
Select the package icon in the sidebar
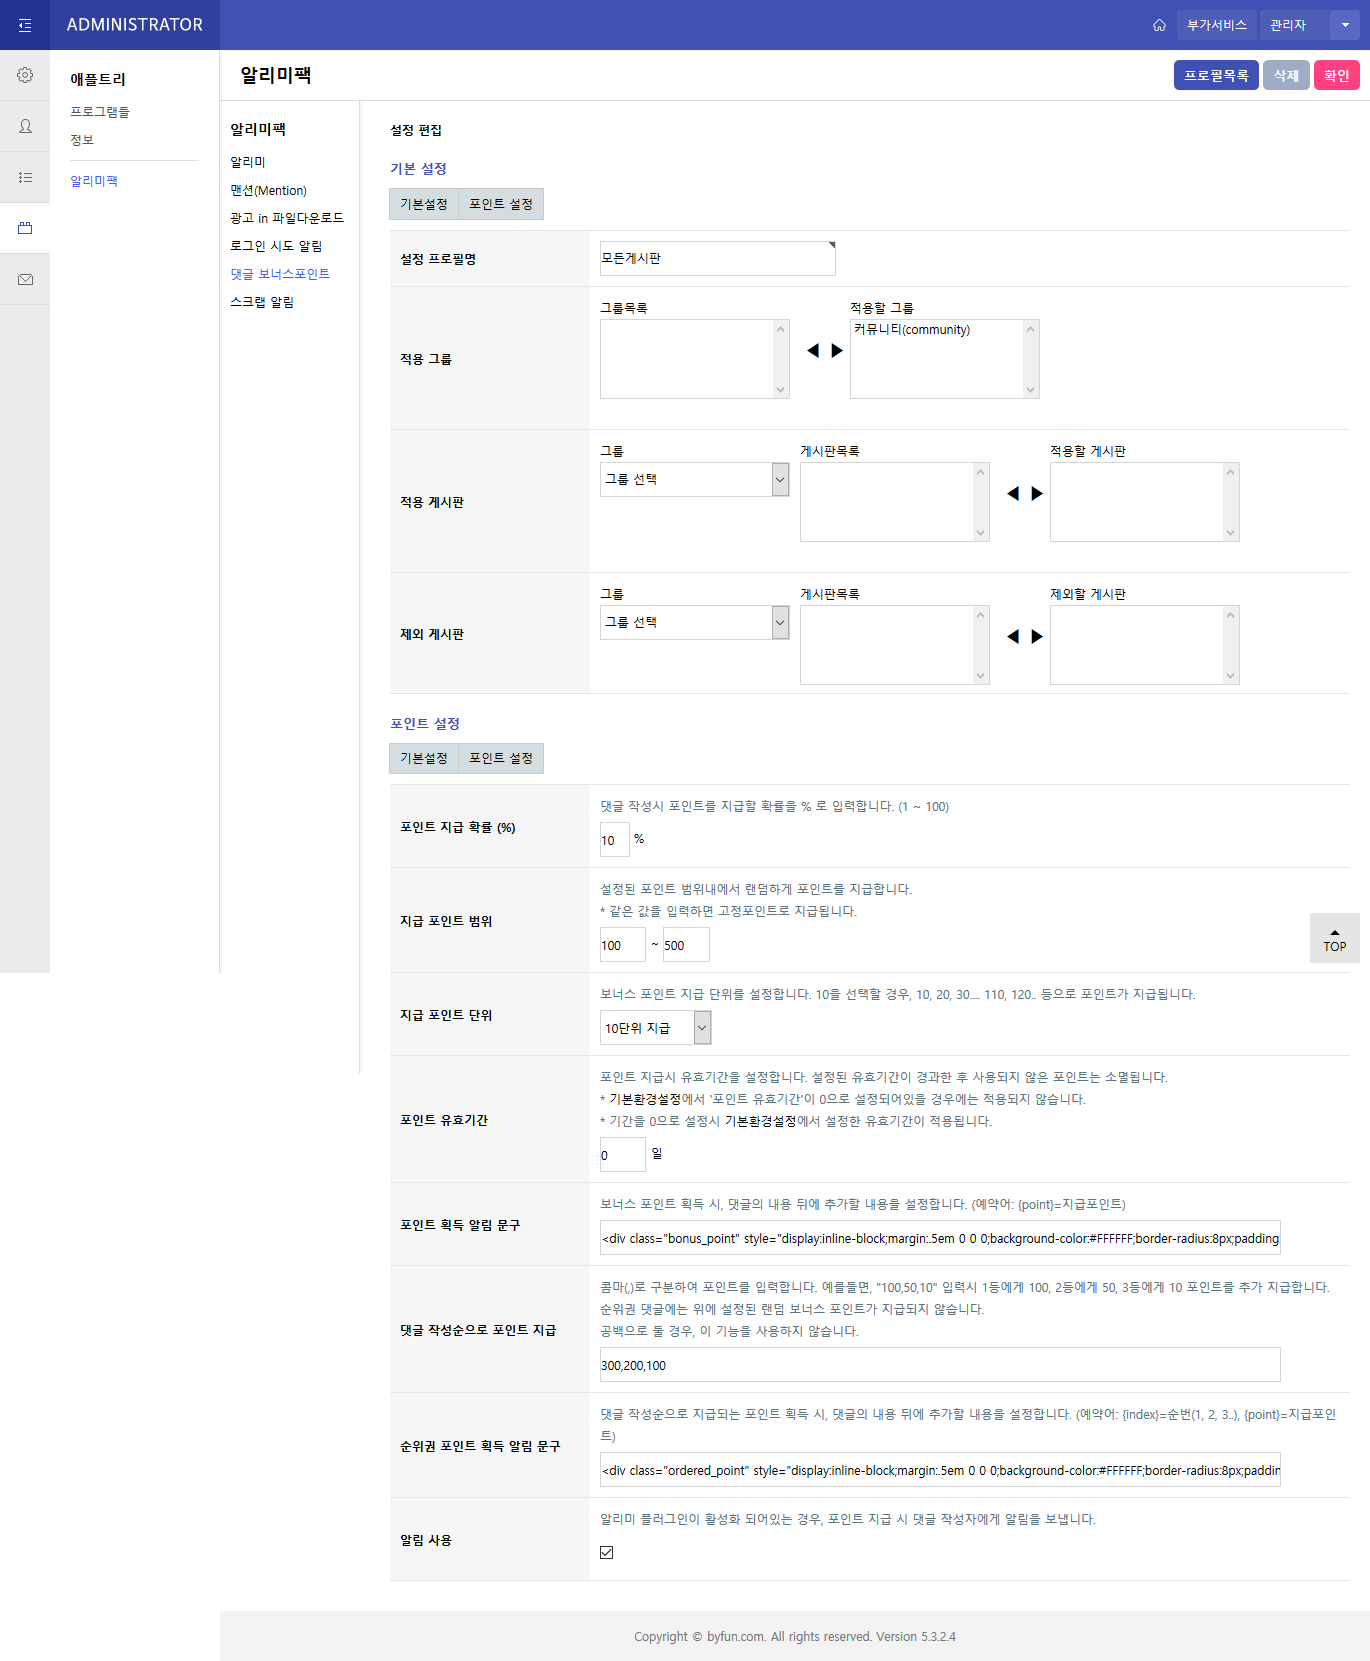coord(25,228)
